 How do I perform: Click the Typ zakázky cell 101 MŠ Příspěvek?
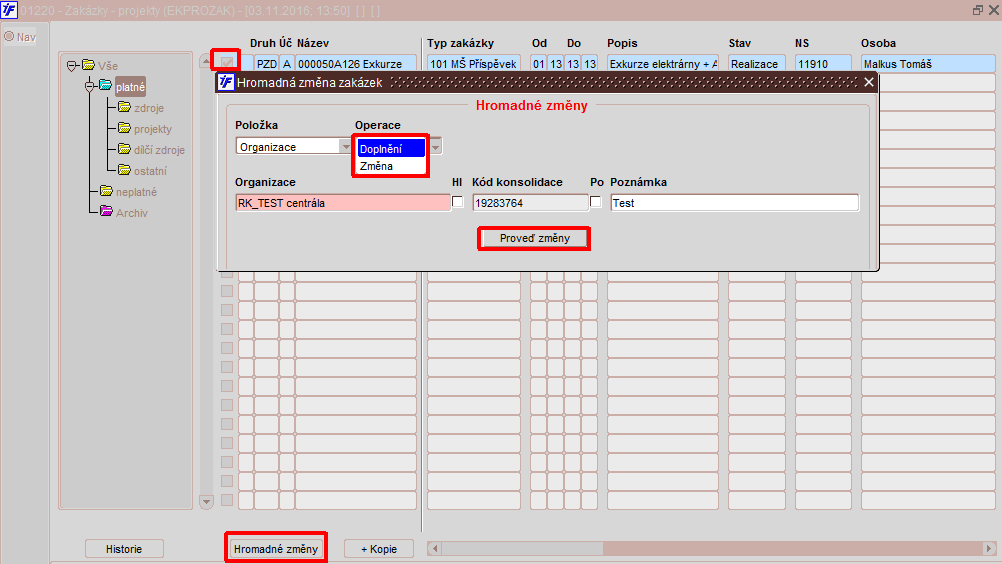474,64
